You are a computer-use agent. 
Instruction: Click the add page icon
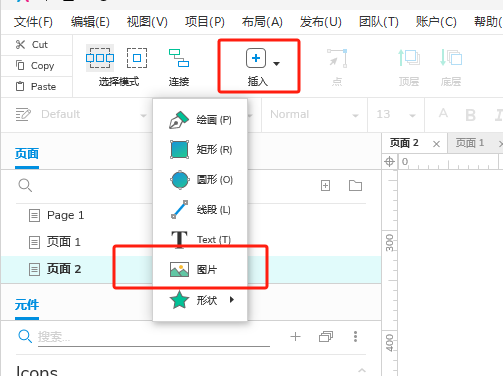(x=325, y=186)
